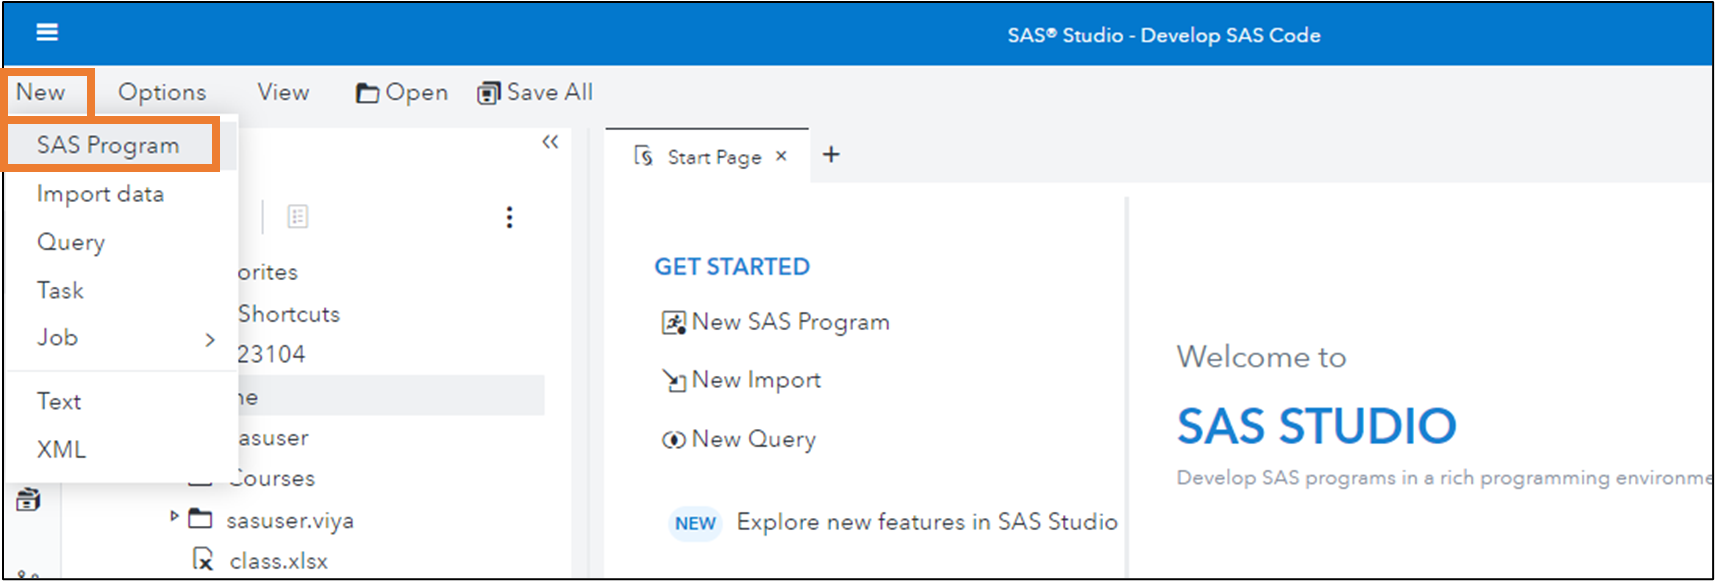Collapse the navigation pane with double chevron

[x=550, y=142]
